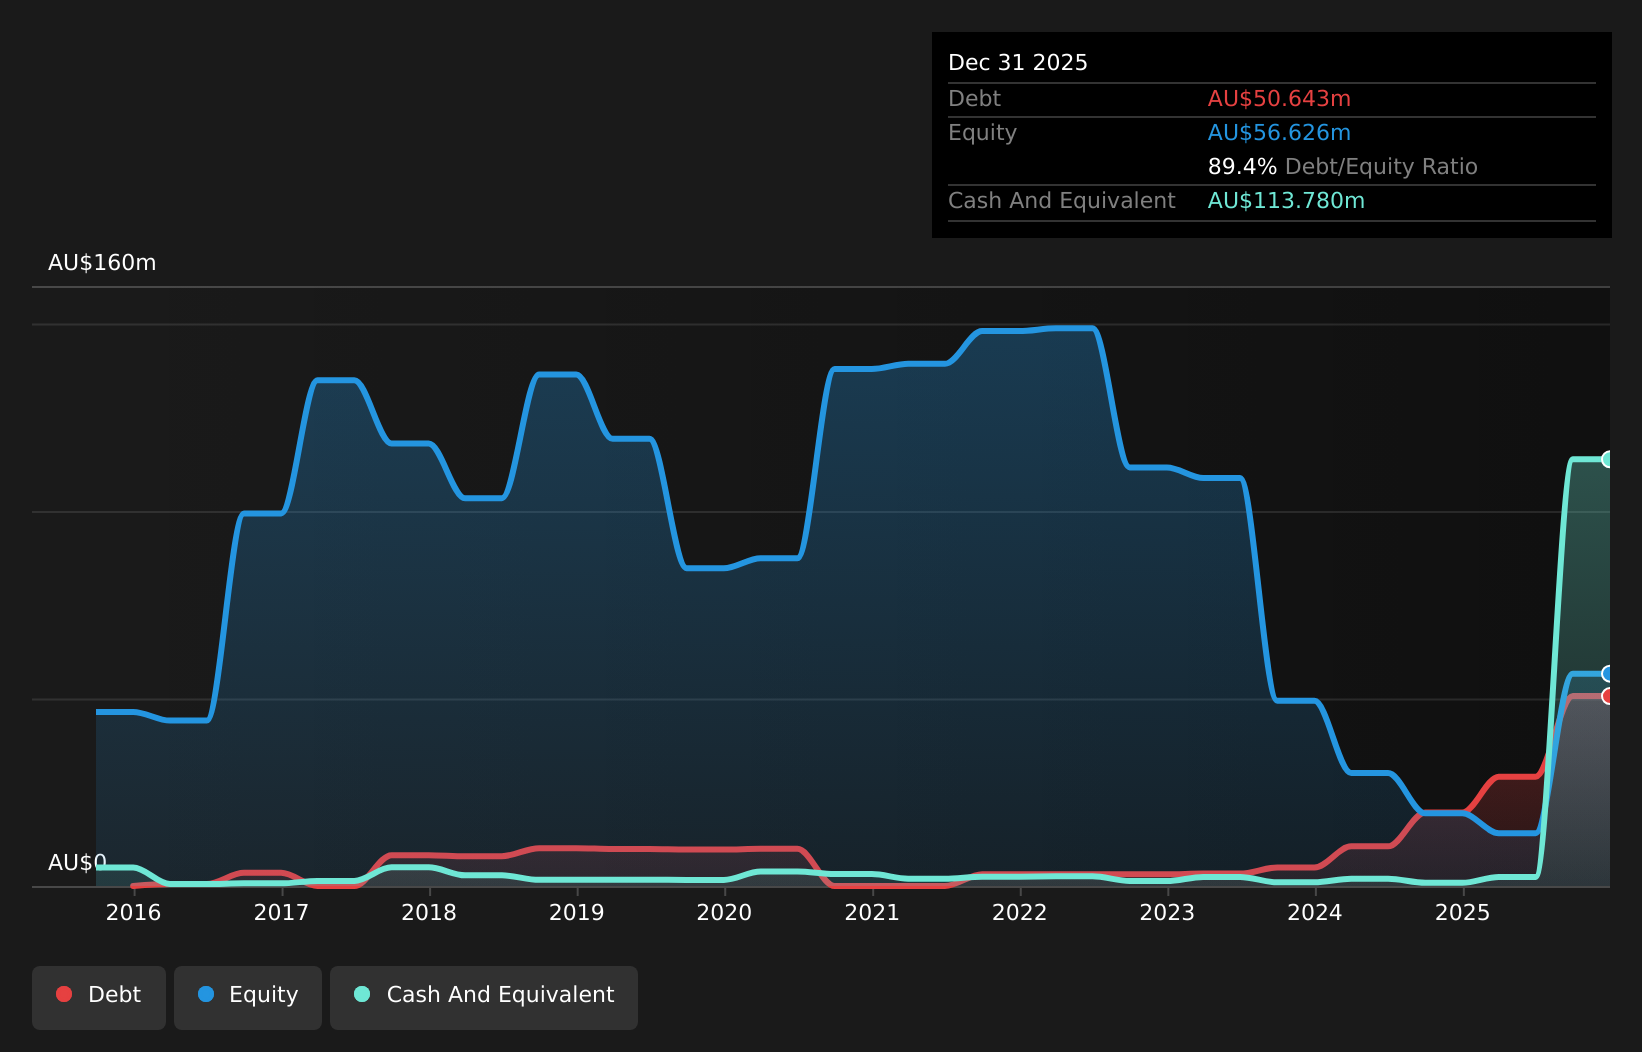Click the red Debt legend dot
This screenshot has height=1052, width=1642.
64,994
